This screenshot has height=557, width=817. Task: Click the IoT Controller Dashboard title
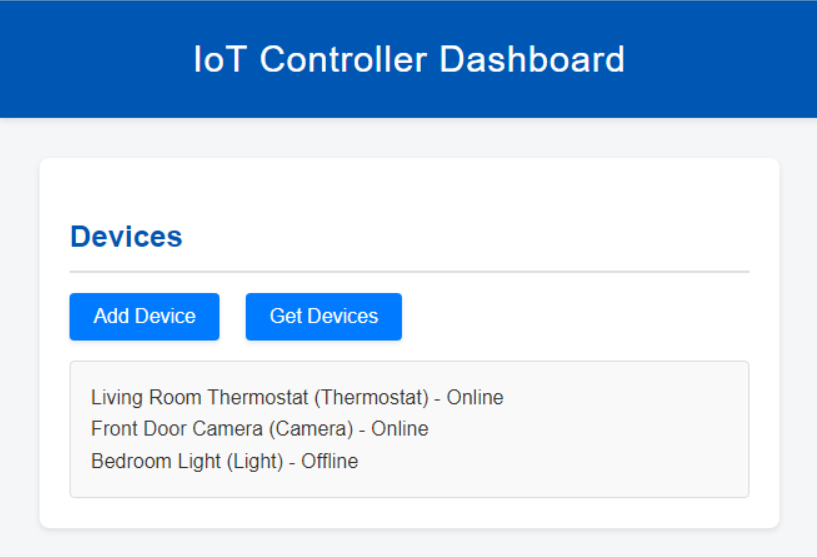tap(408, 59)
